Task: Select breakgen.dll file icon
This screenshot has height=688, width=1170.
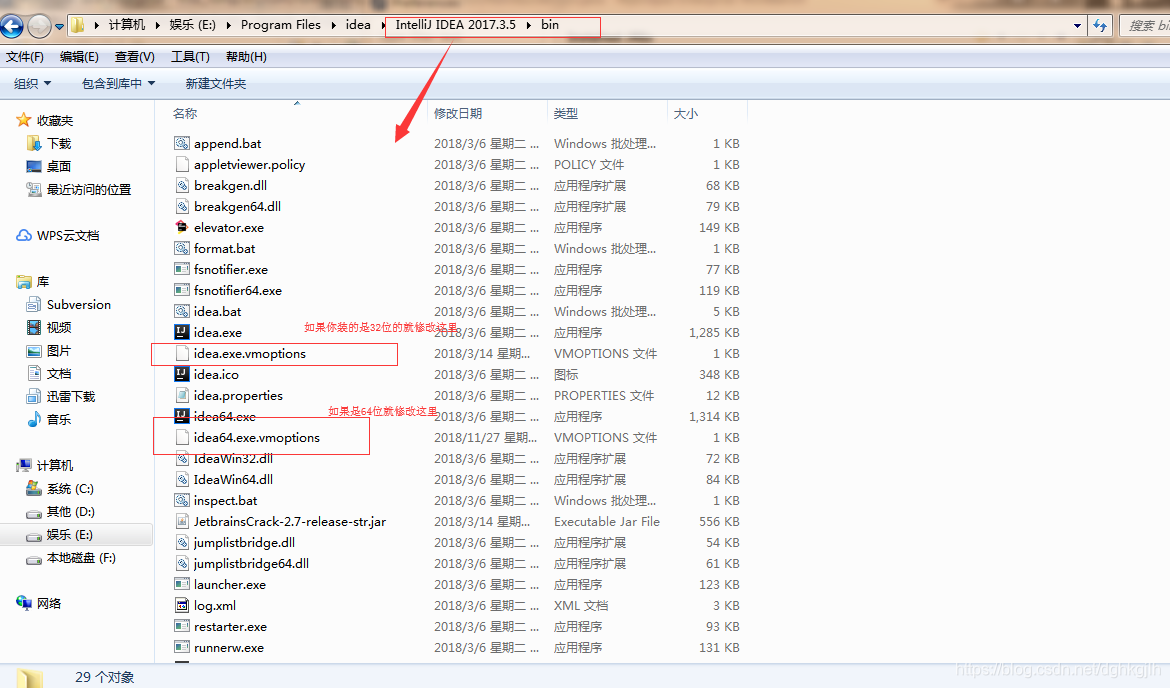Action: 182,185
